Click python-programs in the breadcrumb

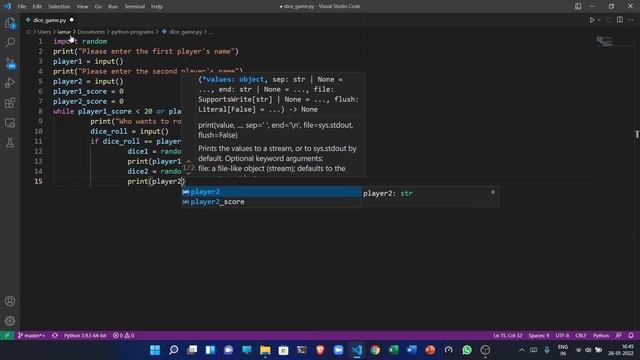click(x=132, y=32)
